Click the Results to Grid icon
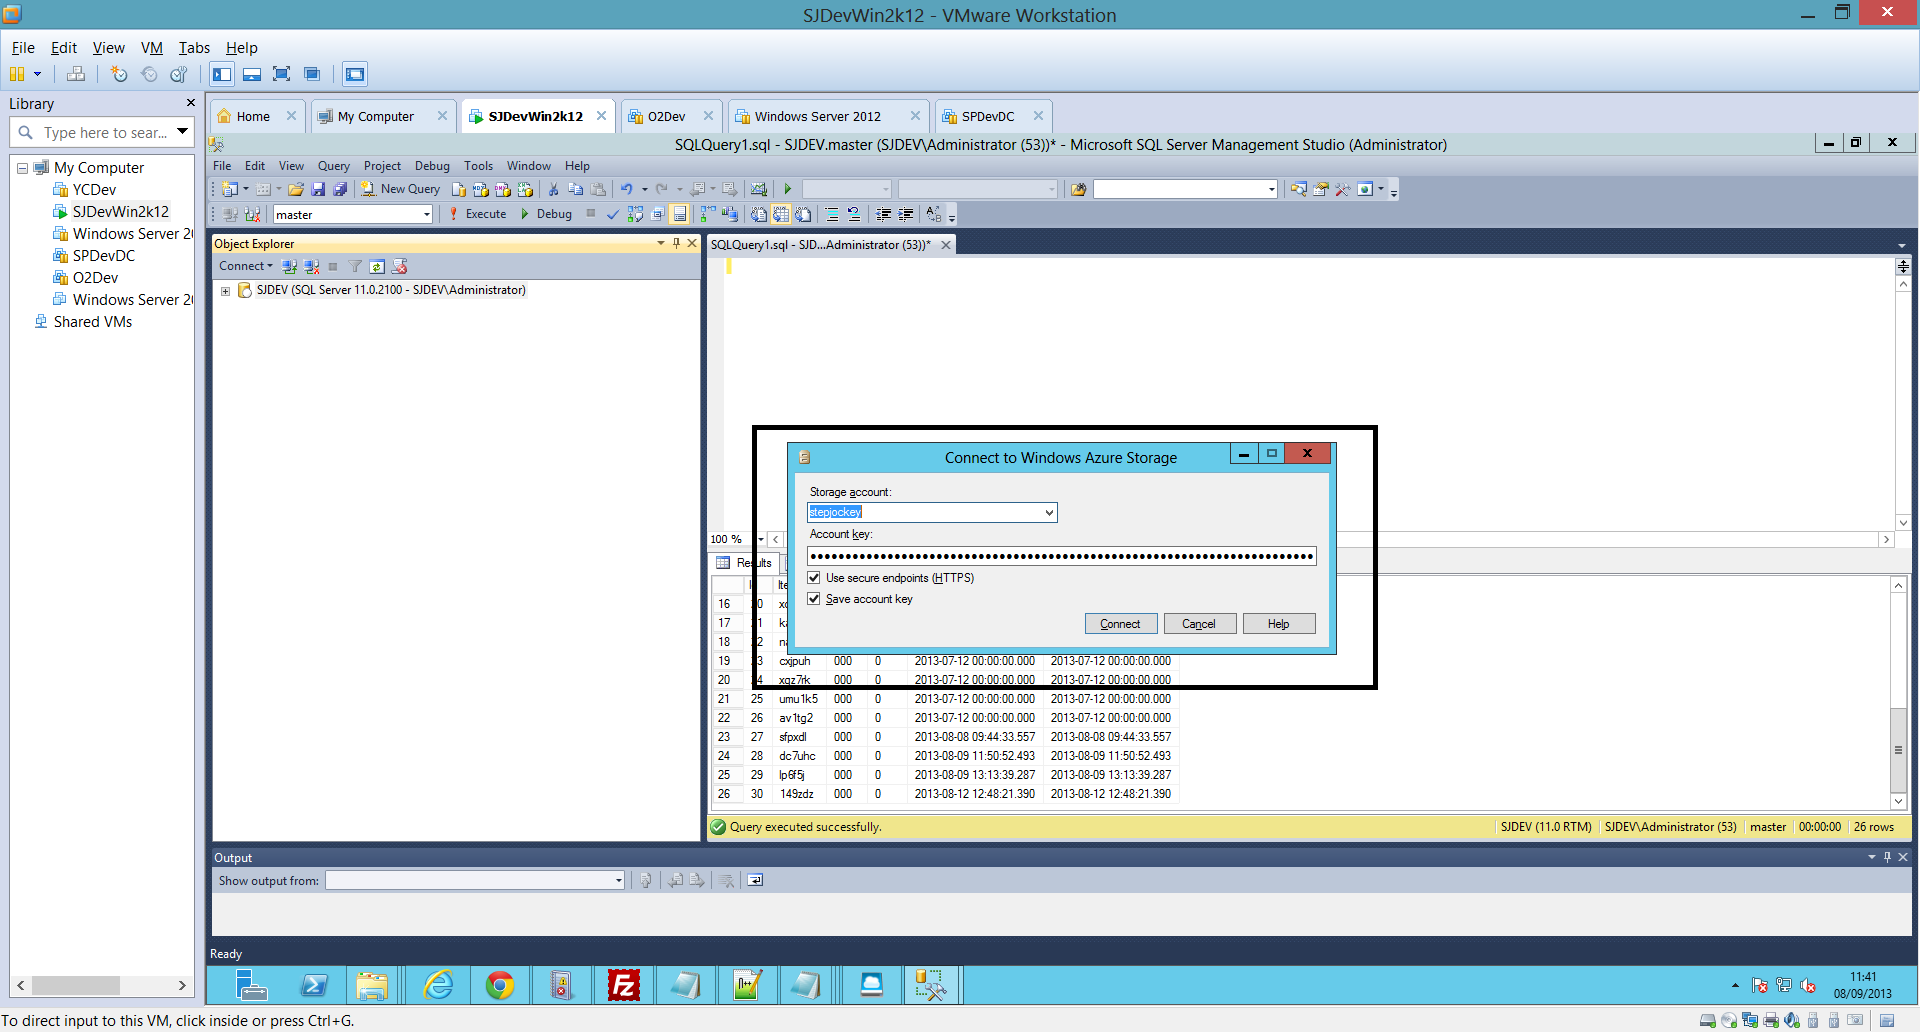Screen dimensions: 1920x1032 pos(781,214)
